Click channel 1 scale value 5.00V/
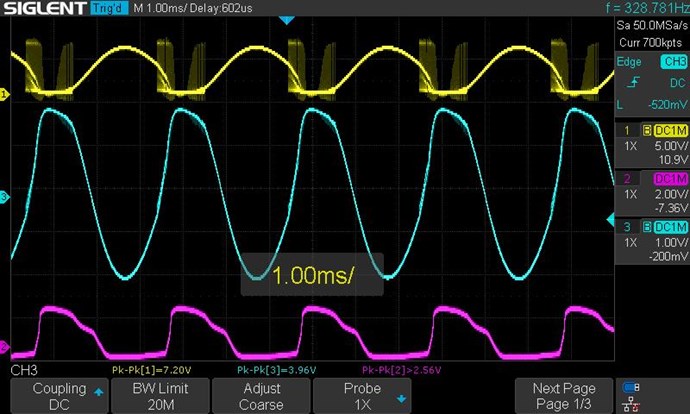The height and width of the screenshot is (414, 690). click(671, 146)
